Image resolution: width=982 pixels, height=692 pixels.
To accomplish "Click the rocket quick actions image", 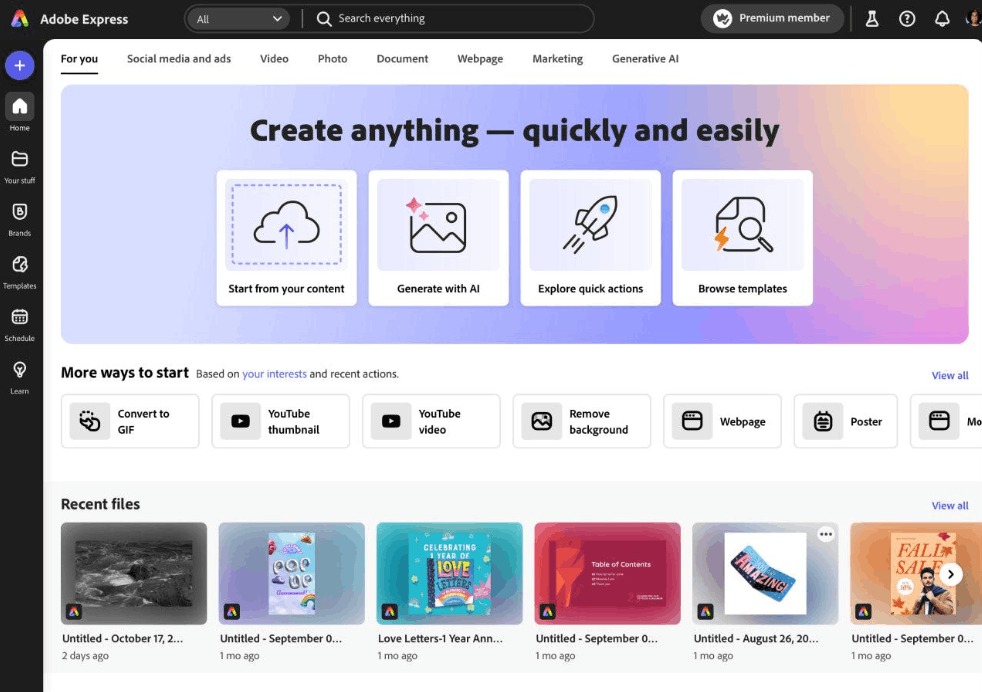I will point(590,224).
